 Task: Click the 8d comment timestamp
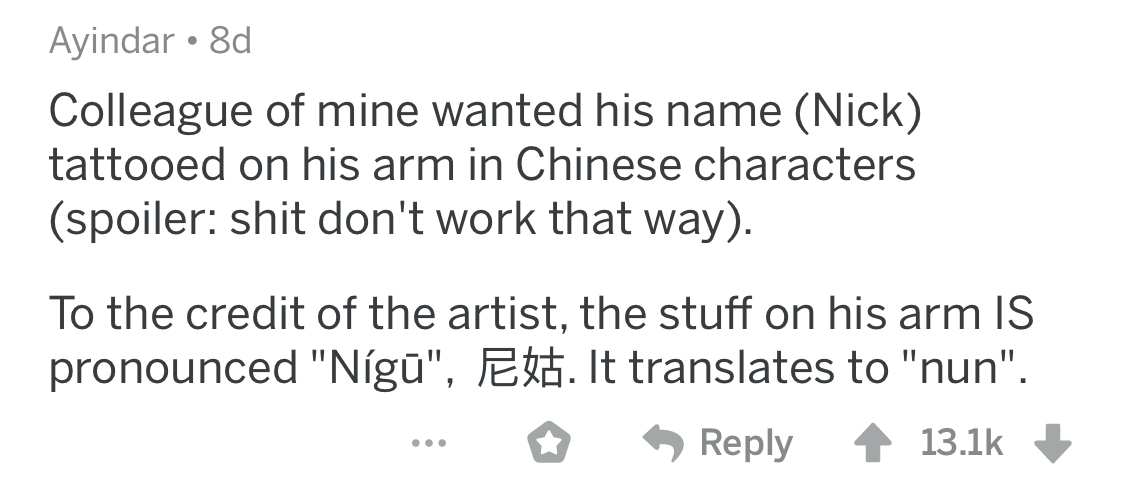point(231,41)
